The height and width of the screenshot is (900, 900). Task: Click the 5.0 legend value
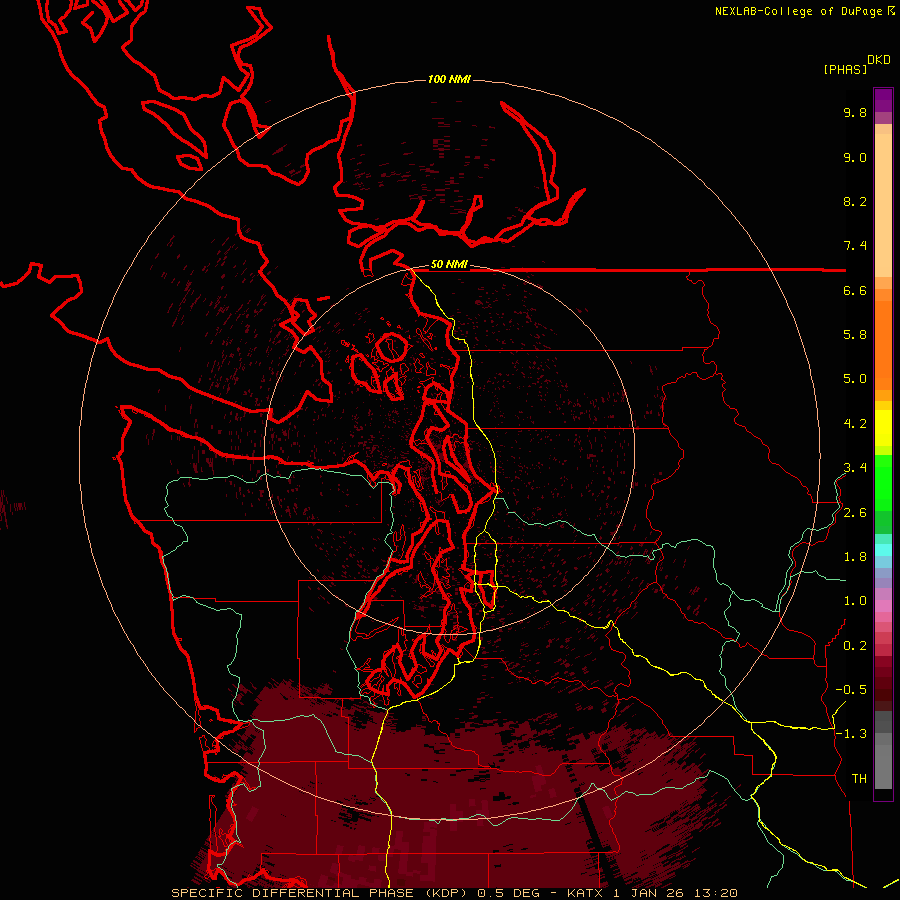855,379
